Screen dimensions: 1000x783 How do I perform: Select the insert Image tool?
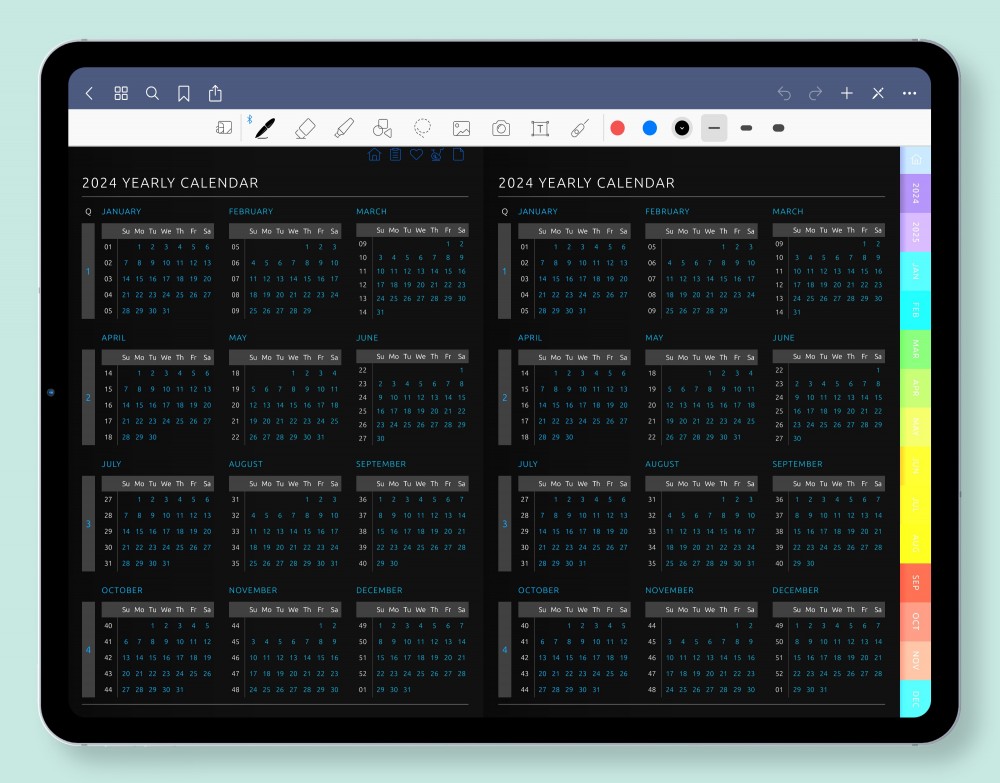(x=462, y=129)
